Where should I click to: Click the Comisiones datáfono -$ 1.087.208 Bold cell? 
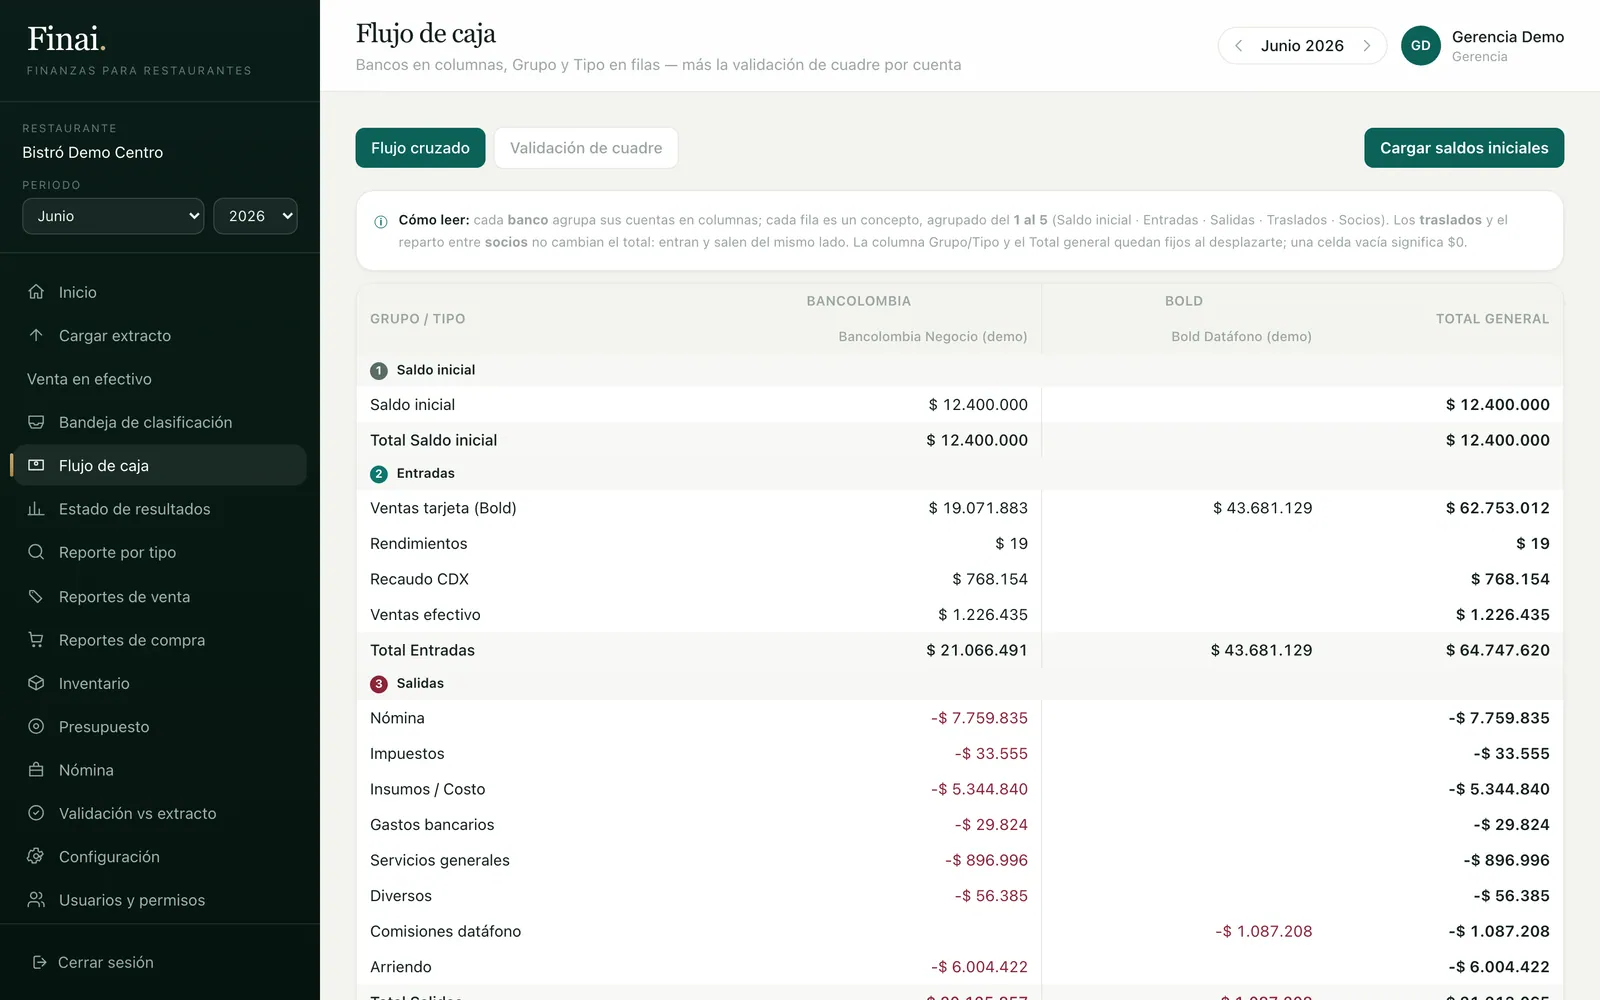(x=1264, y=931)
